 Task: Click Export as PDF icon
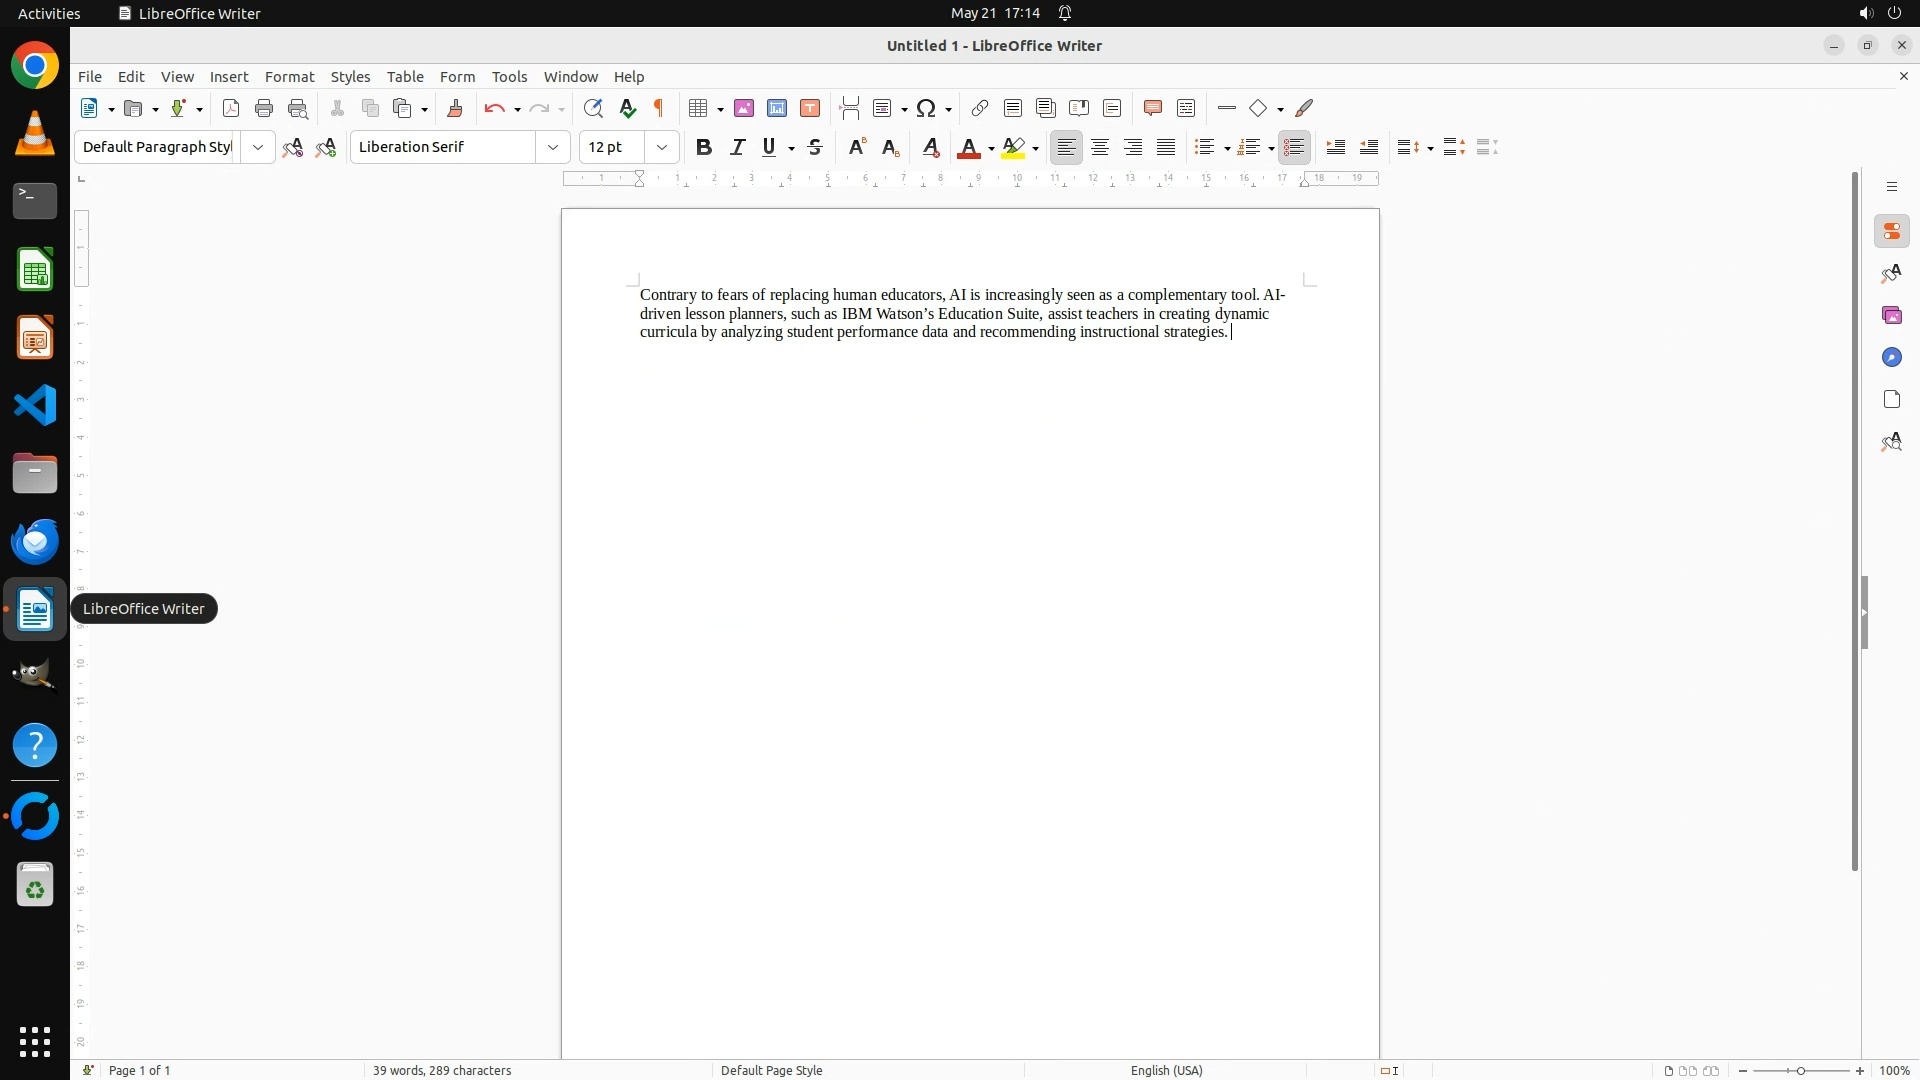click(231, 108)
